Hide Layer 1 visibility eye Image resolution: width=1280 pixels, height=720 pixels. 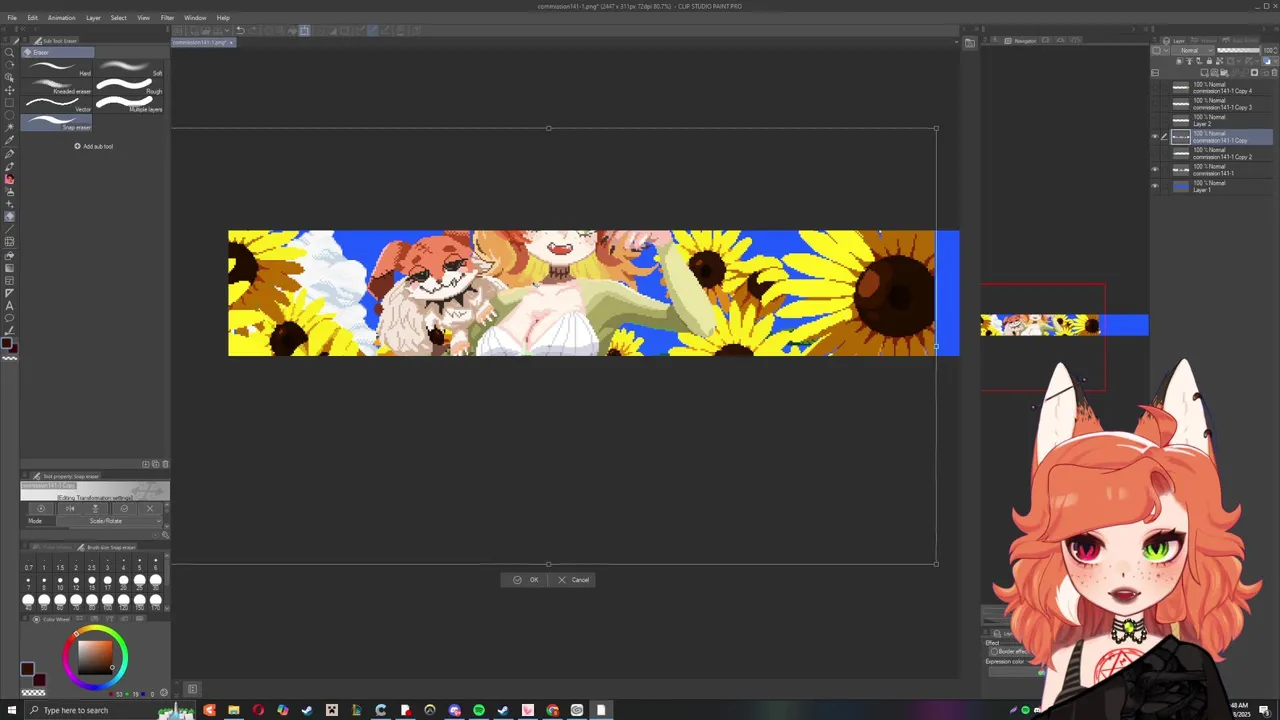point(1155,186)
